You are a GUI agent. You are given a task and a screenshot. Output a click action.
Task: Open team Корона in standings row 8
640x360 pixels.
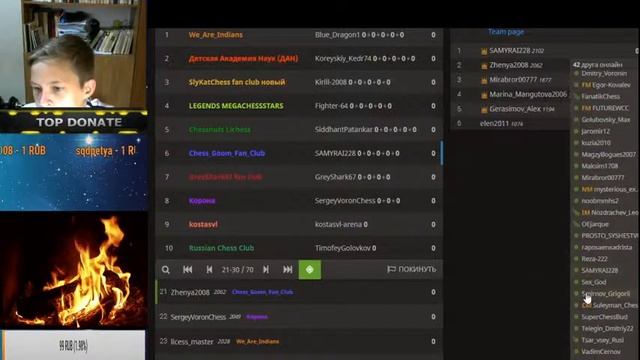(x=202, y=201)
